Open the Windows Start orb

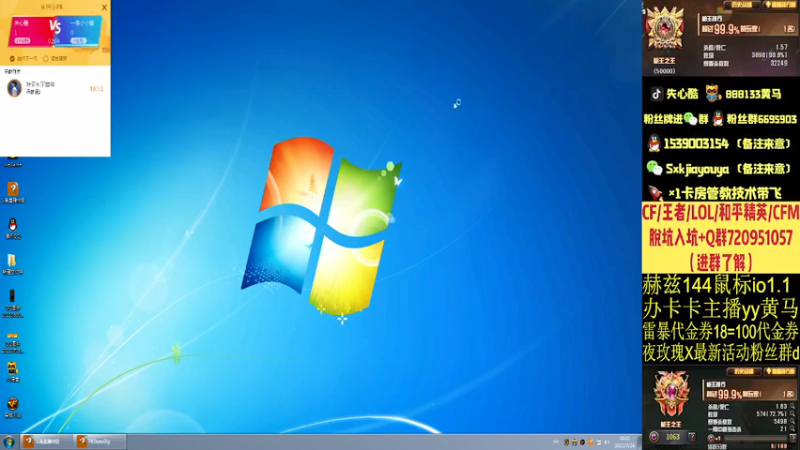tap(9, 442)
